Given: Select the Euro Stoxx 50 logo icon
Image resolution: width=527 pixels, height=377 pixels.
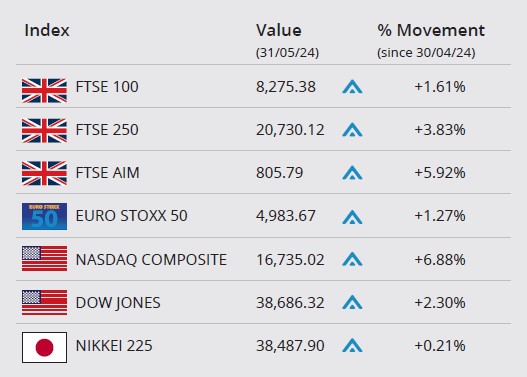Looking at the screenshot, I should pos(44,216).
